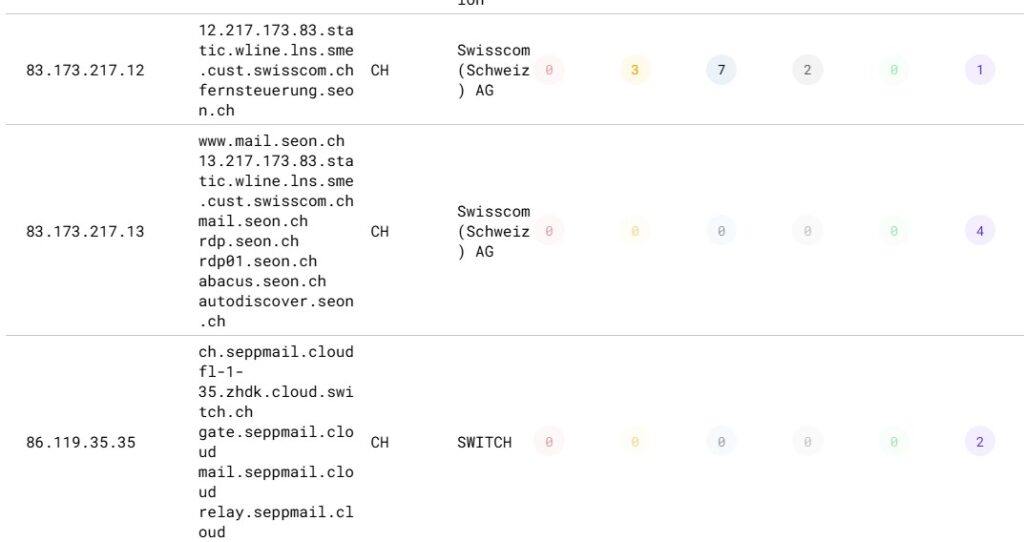Click blue 0 badge in 83.173.217.13 row
The height and width of the screenshot is (542, 1024).
click(721, 231)
